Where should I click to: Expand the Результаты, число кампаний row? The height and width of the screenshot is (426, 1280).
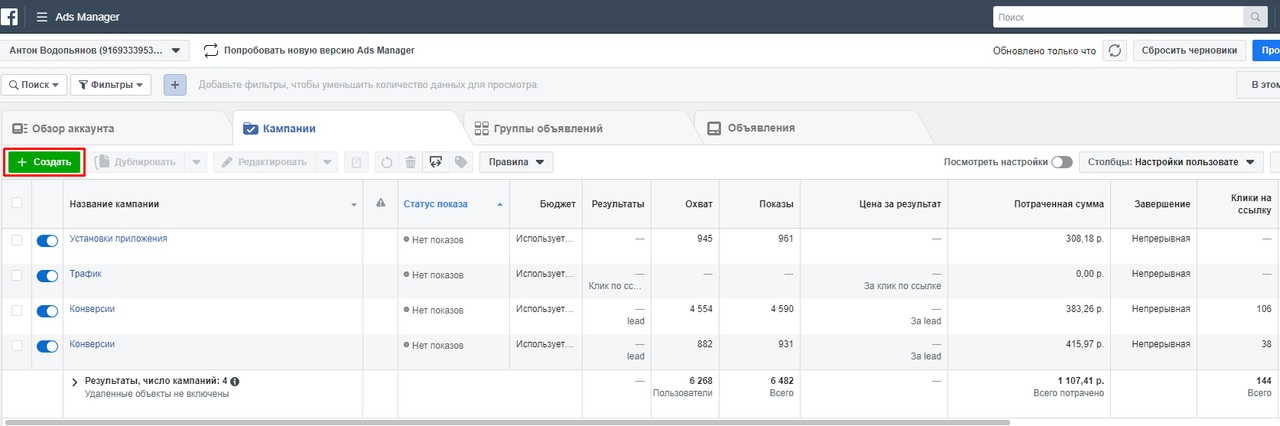click(x=75, y=382)
